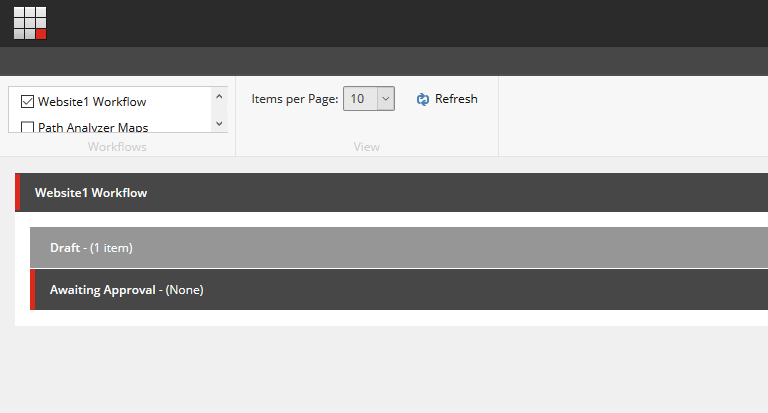Click red marker beside Awaiting Approval

point(33,290)
